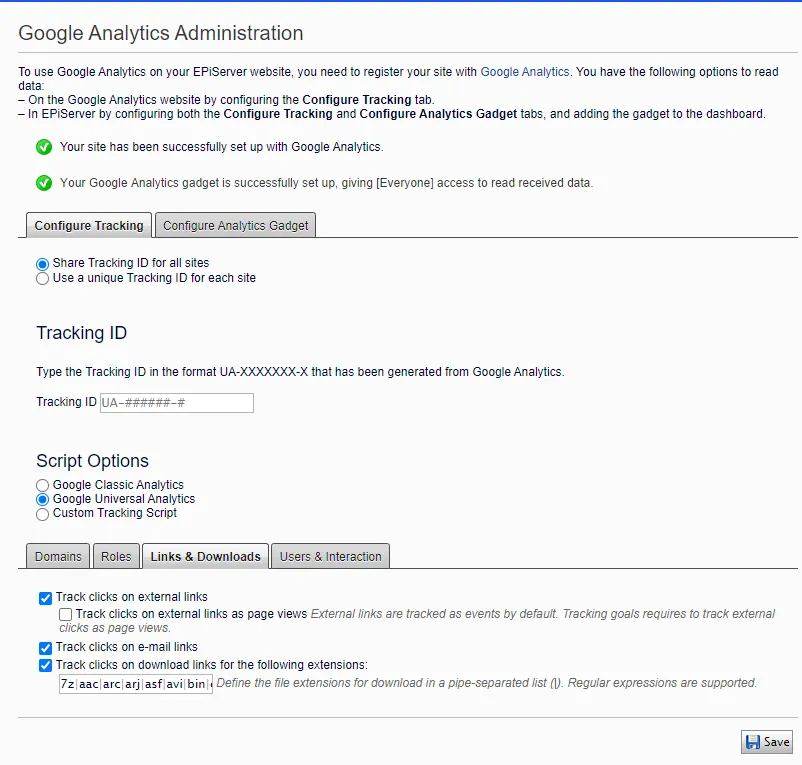Screen dimensions: 802x765
Task: Select Share Tracking ID for all sites
Action: pyautogui.click(x=42, y=264)
